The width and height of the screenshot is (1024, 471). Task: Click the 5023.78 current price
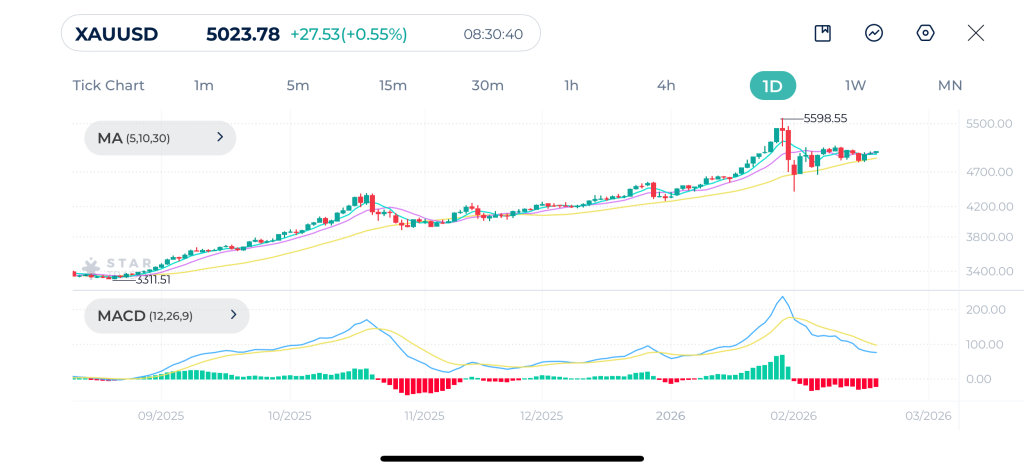243,34
